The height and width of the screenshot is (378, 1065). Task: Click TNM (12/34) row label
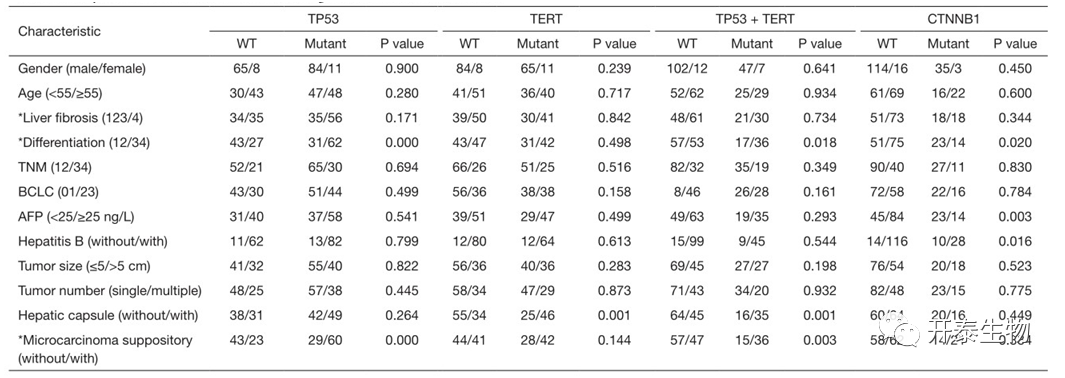[54, 168]
